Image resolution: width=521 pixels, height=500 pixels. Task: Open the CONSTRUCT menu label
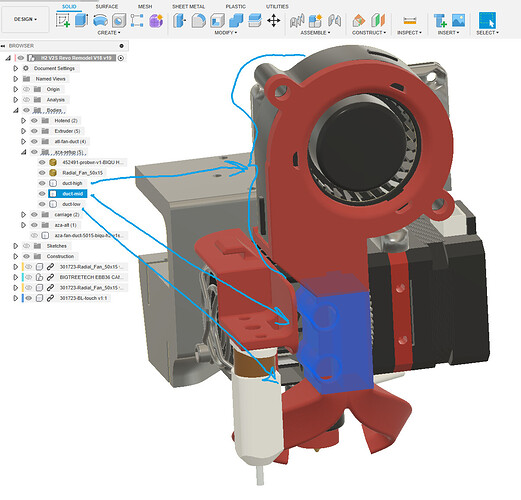pos(369,33)
